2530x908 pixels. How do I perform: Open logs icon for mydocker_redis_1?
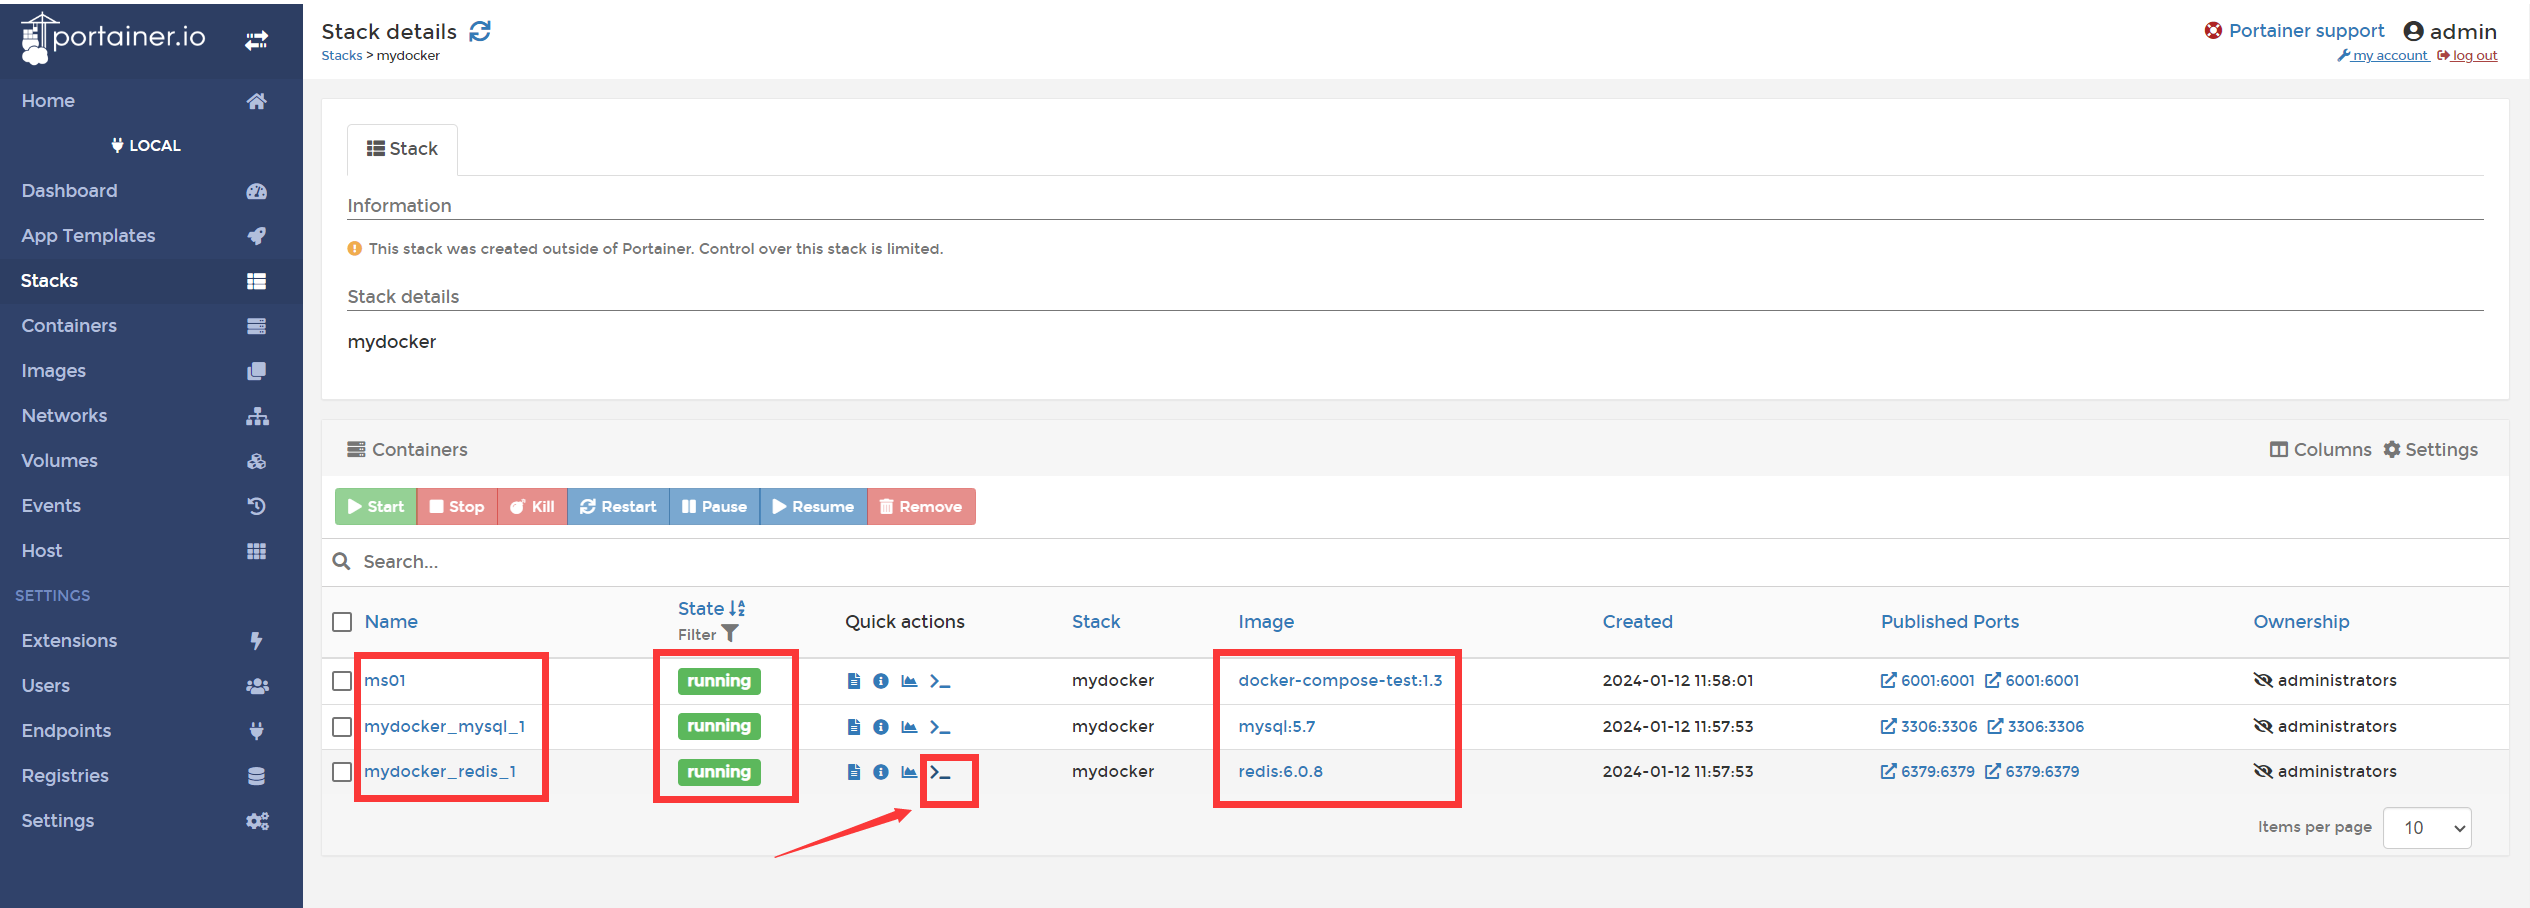point(853,772)
